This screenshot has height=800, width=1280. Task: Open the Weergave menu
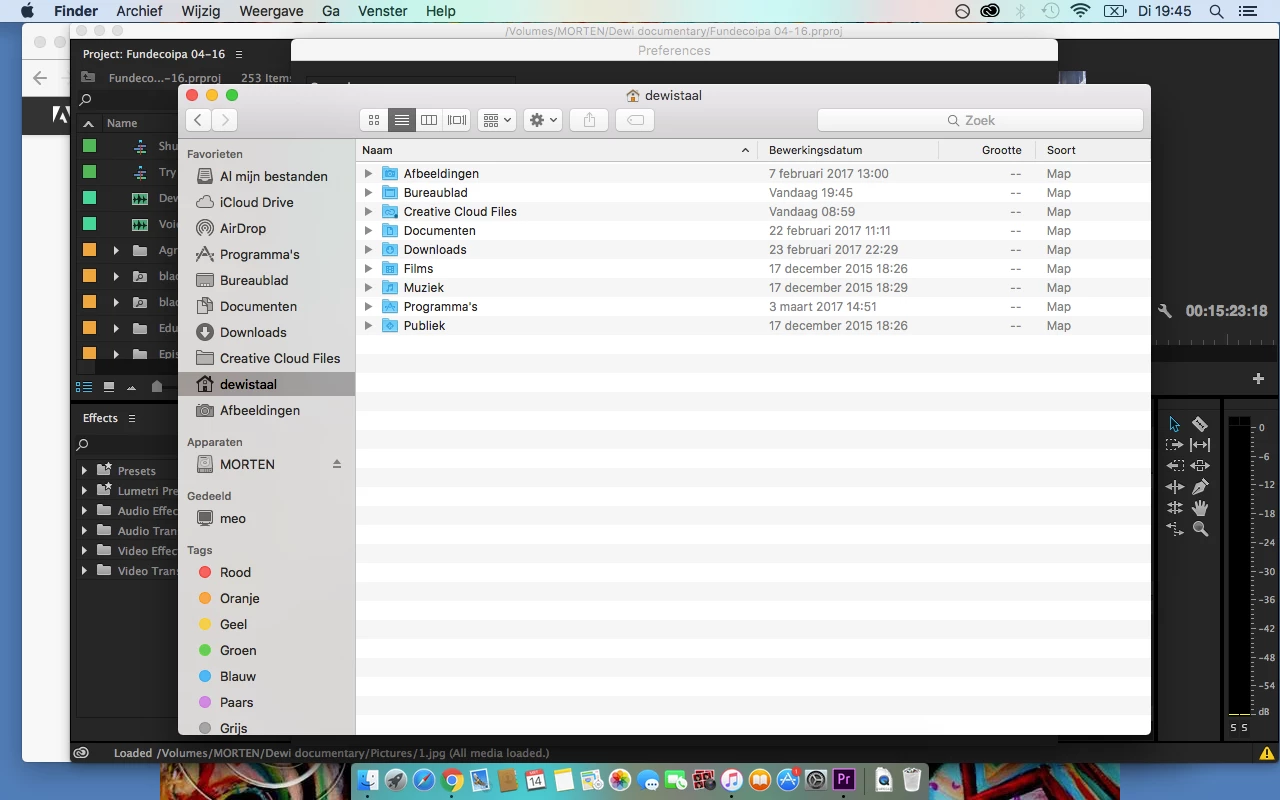tap(269, 11)
